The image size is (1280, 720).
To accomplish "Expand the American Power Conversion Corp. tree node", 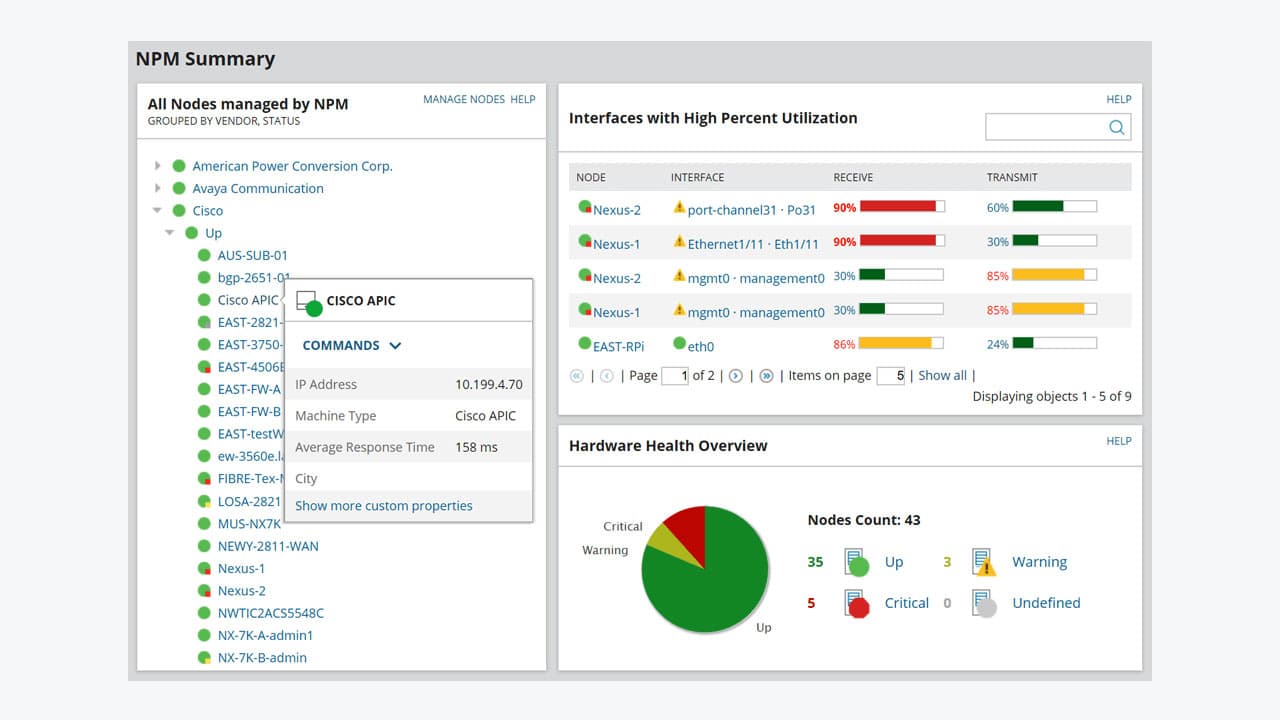I will (x=158, y=165).
